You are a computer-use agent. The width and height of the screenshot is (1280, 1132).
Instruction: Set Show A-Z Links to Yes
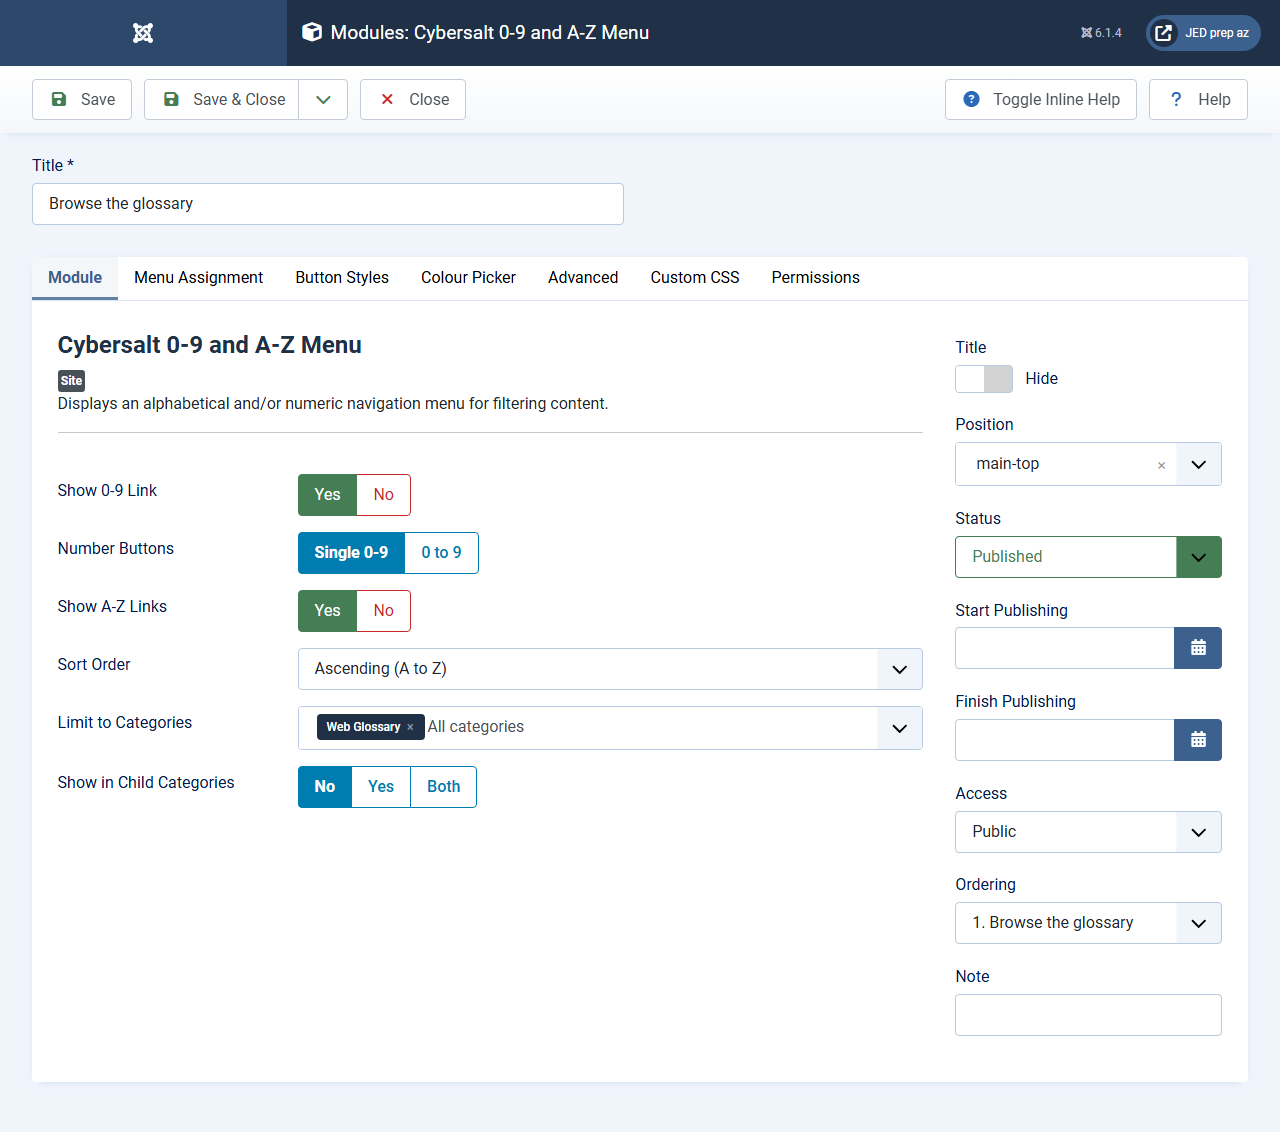pyautogui.click(x=328, y=611)
